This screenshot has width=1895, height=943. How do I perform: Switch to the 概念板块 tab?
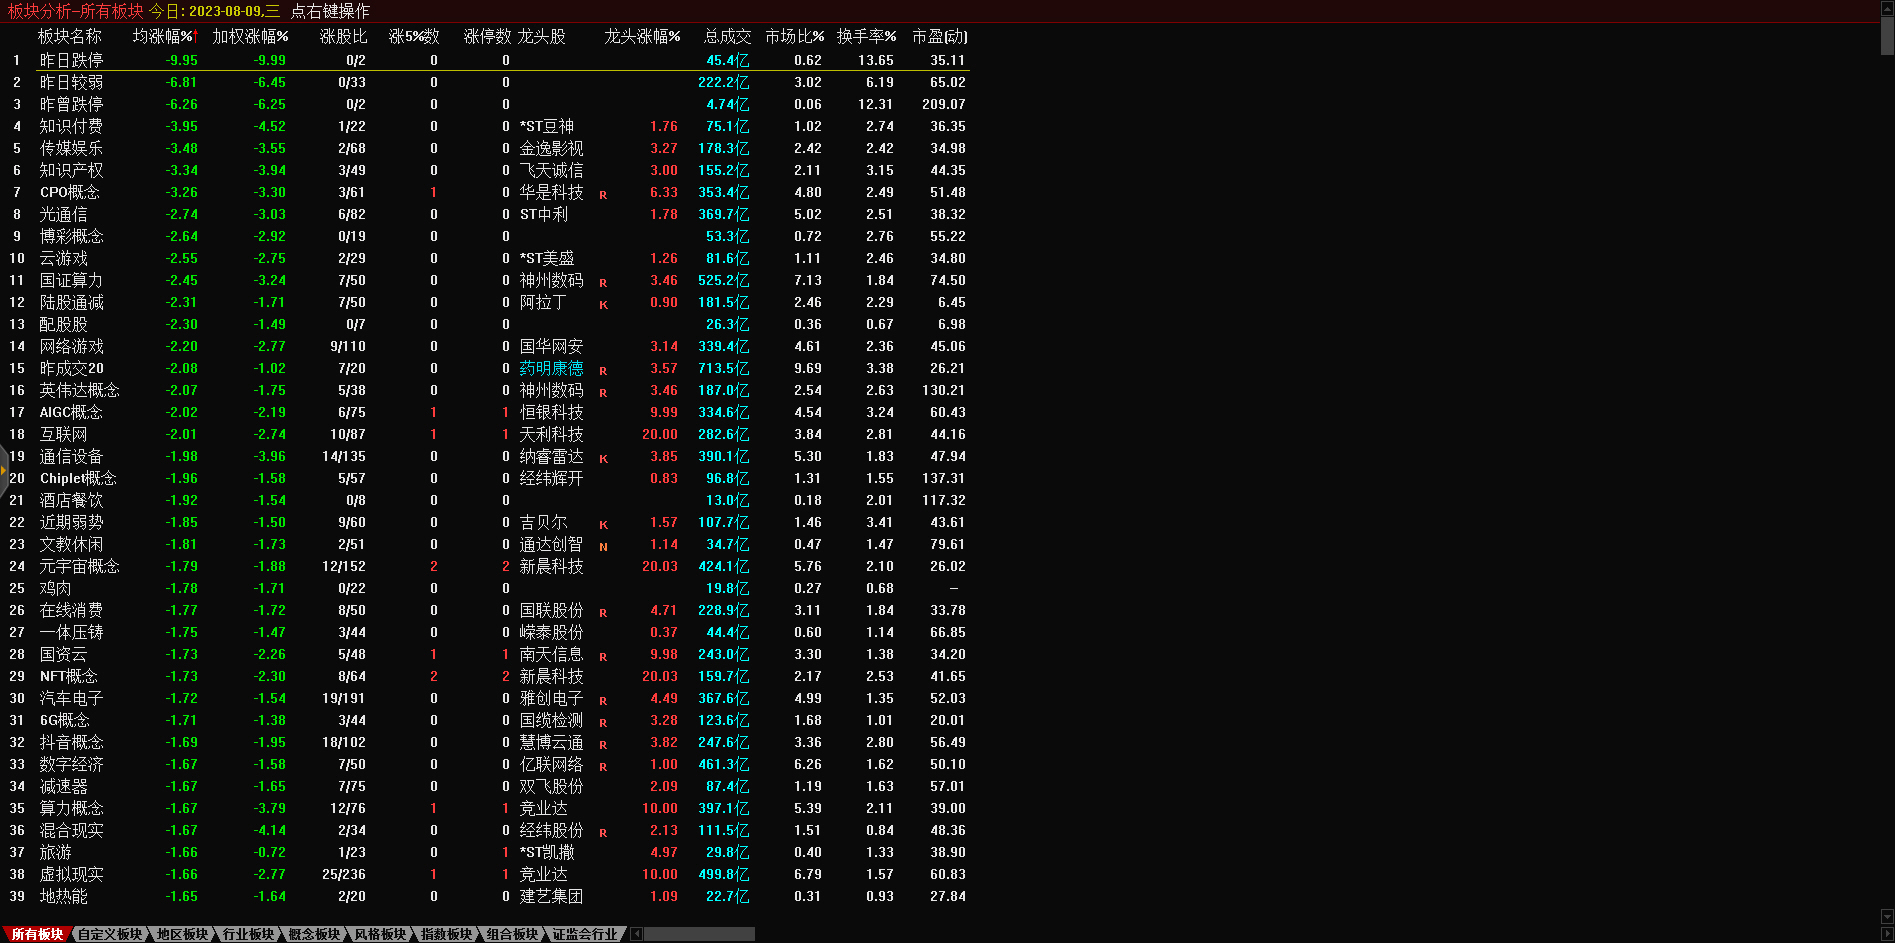point(314,934)
